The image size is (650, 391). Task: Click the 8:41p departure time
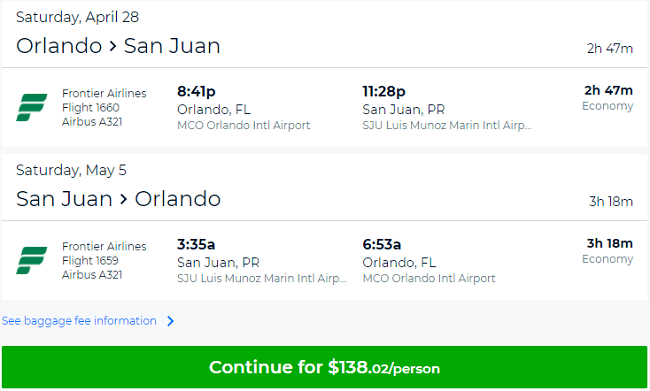196,91
